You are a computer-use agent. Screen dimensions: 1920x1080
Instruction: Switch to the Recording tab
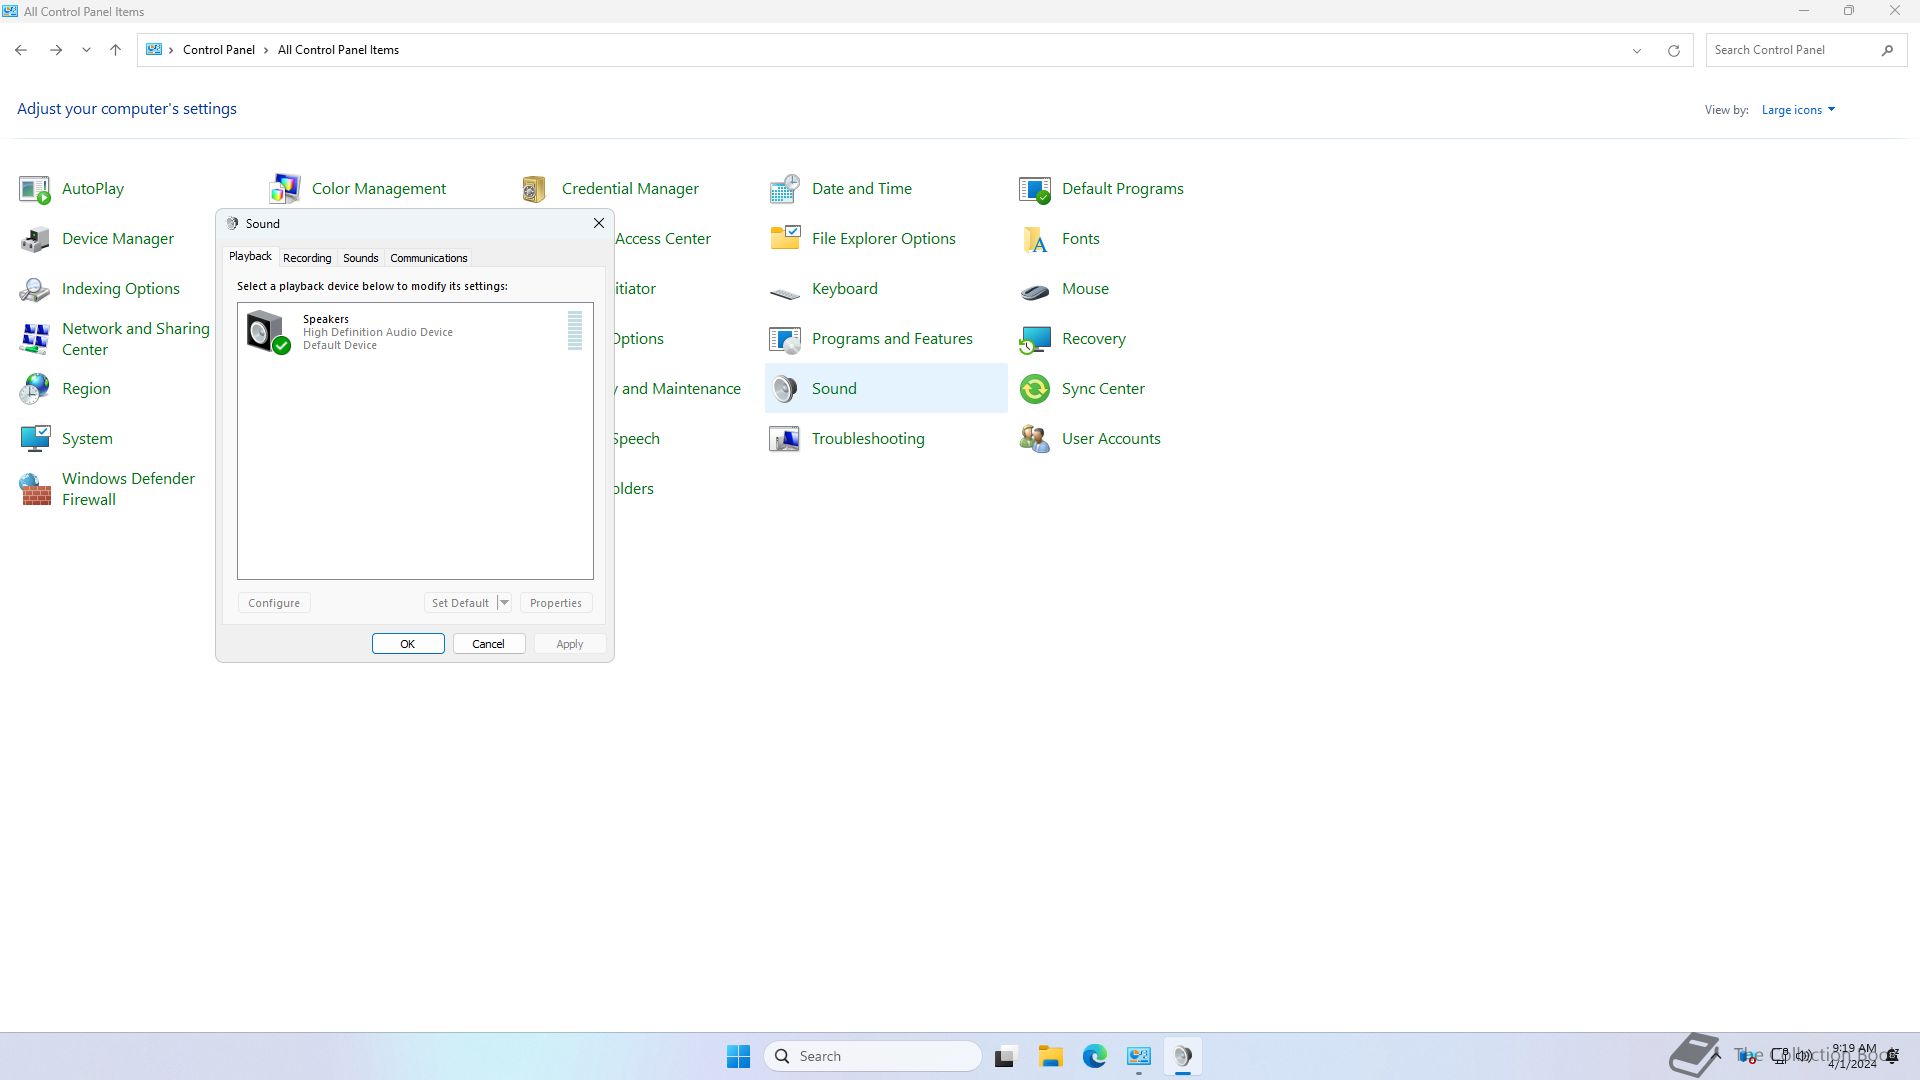pos(307,258)
